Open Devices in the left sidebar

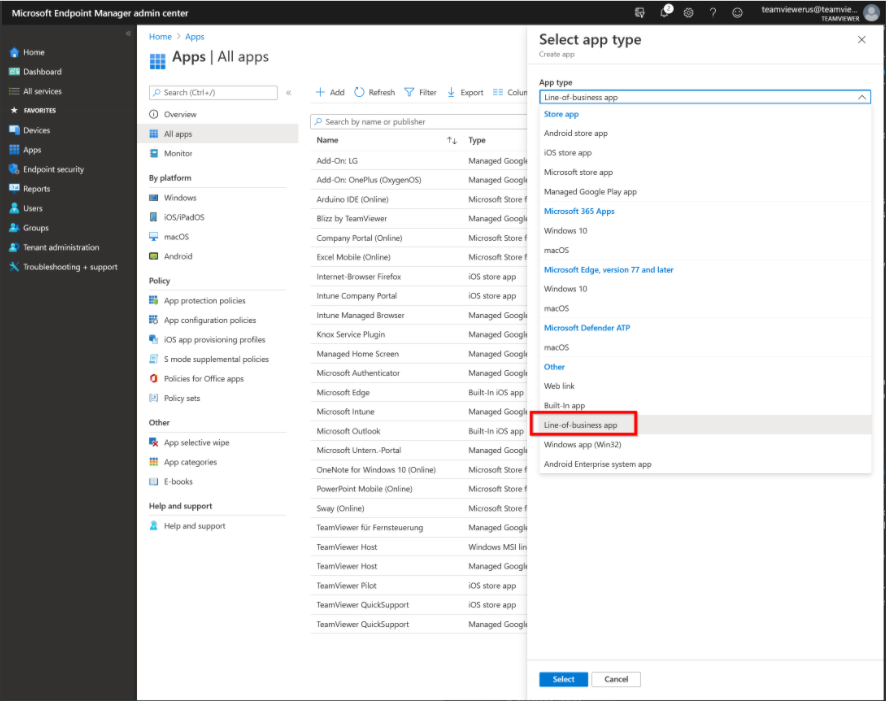[x=36, y=130]
